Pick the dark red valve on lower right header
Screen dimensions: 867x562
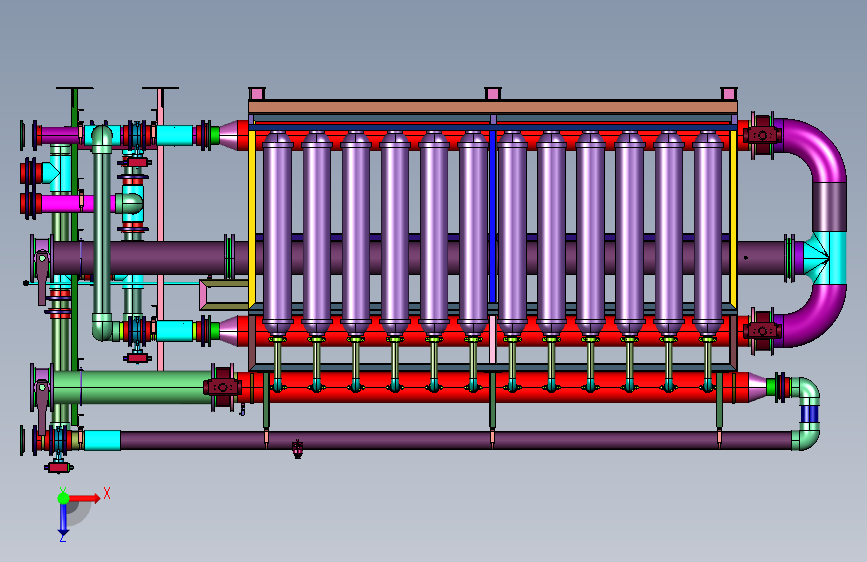(x=762, y=331)
